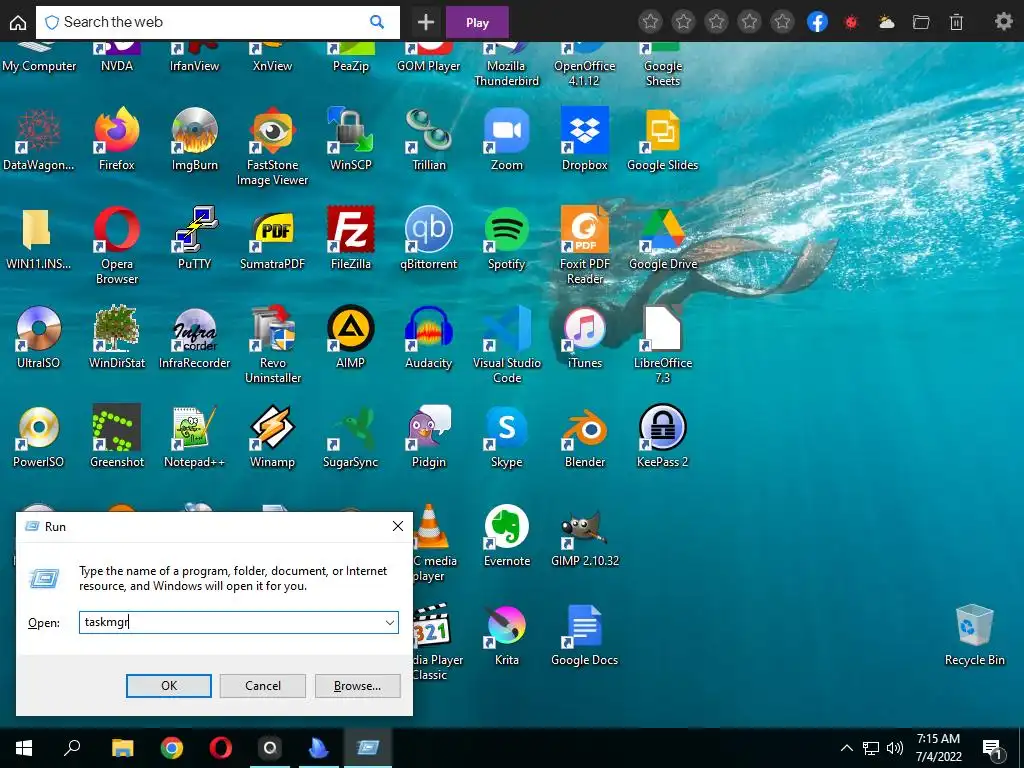The height and width of the screenshot is (768, 1024).
Task: Open the Facebook shortcut in top bar
Action: pyautogui.click(x=817, y=22)
